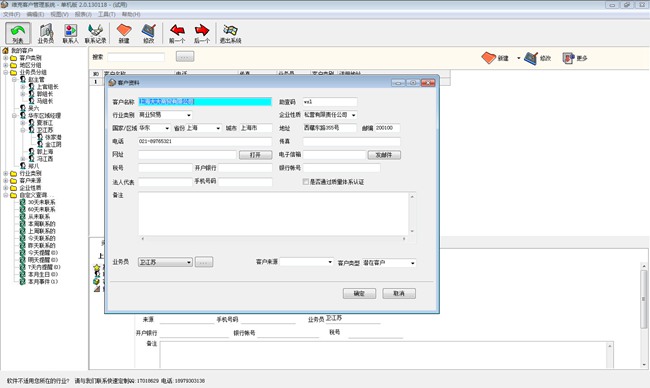Open the 业务员 dropdown showing 卫江苏
The height and width of the screenshot is (388, 650).
[x=189, y=262]
